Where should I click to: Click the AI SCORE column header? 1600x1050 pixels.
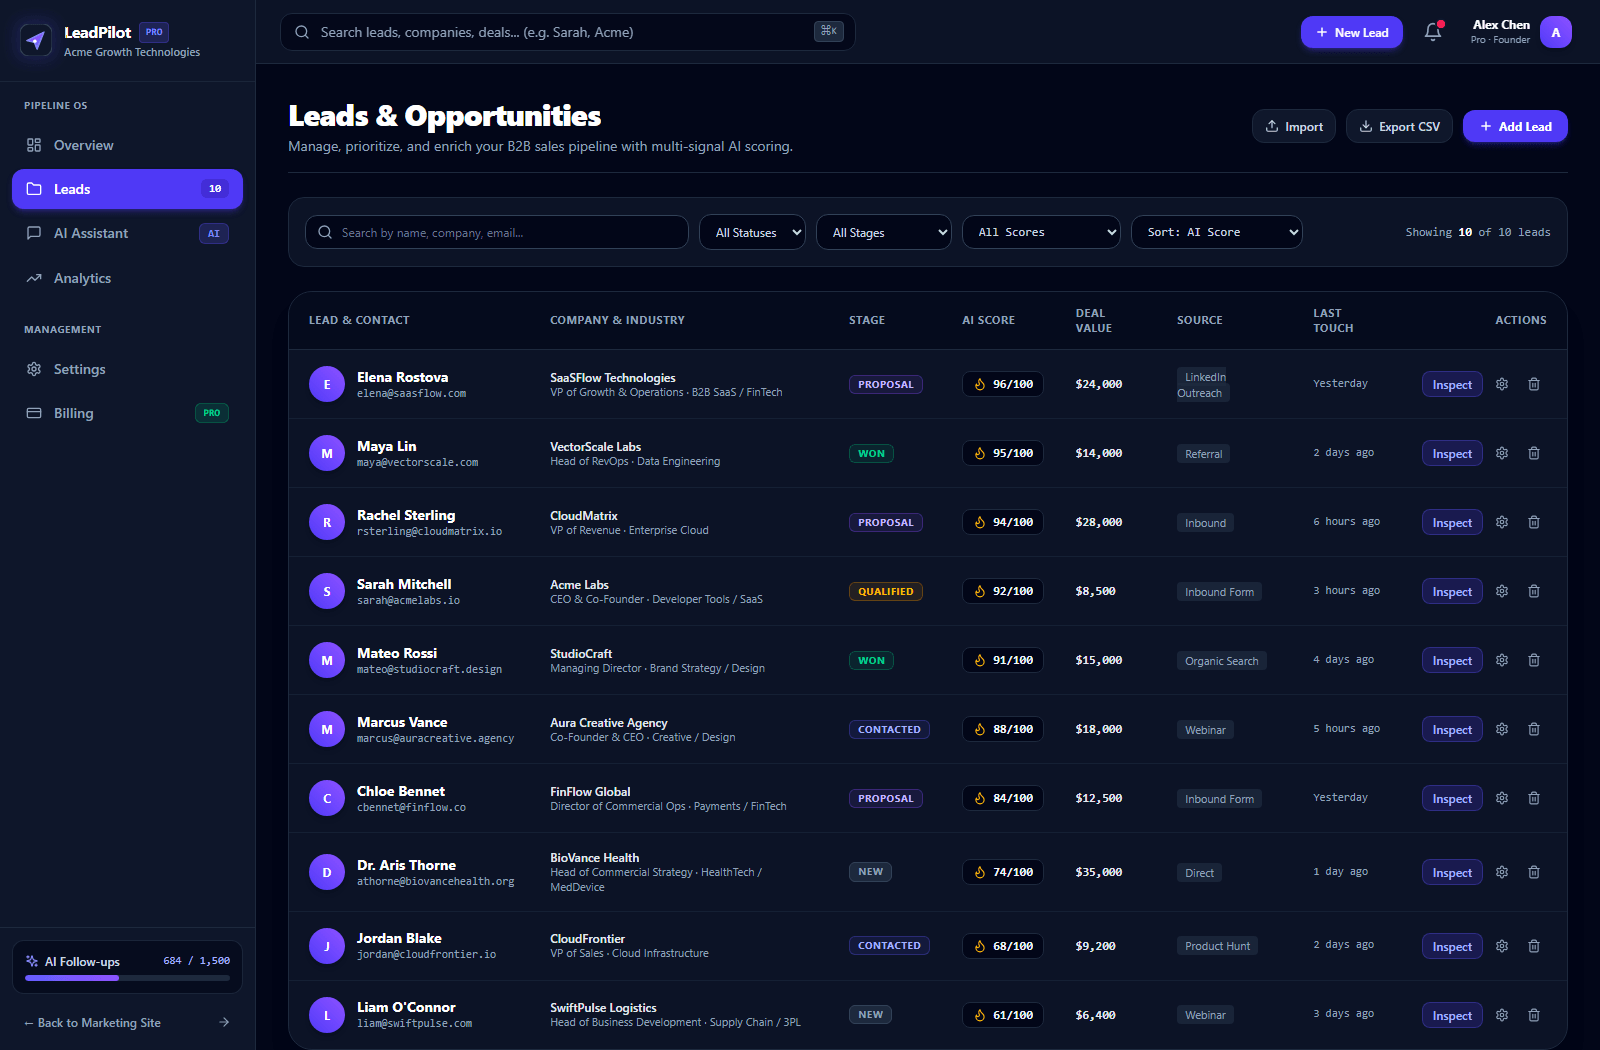tap(988, 320)
